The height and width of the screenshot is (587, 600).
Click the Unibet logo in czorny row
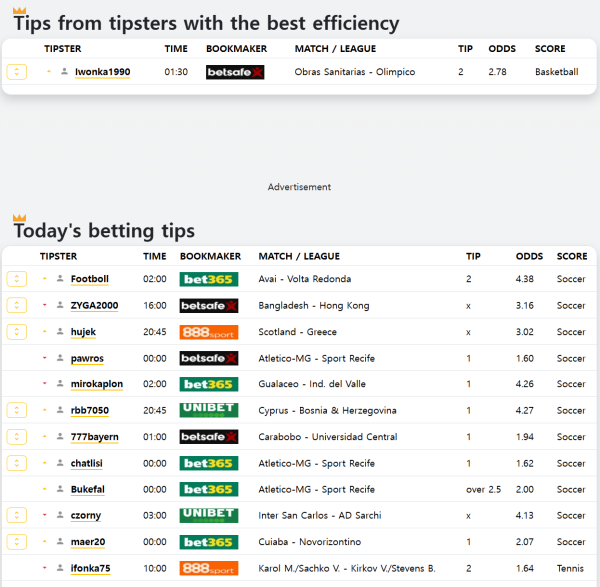(208, 515)
